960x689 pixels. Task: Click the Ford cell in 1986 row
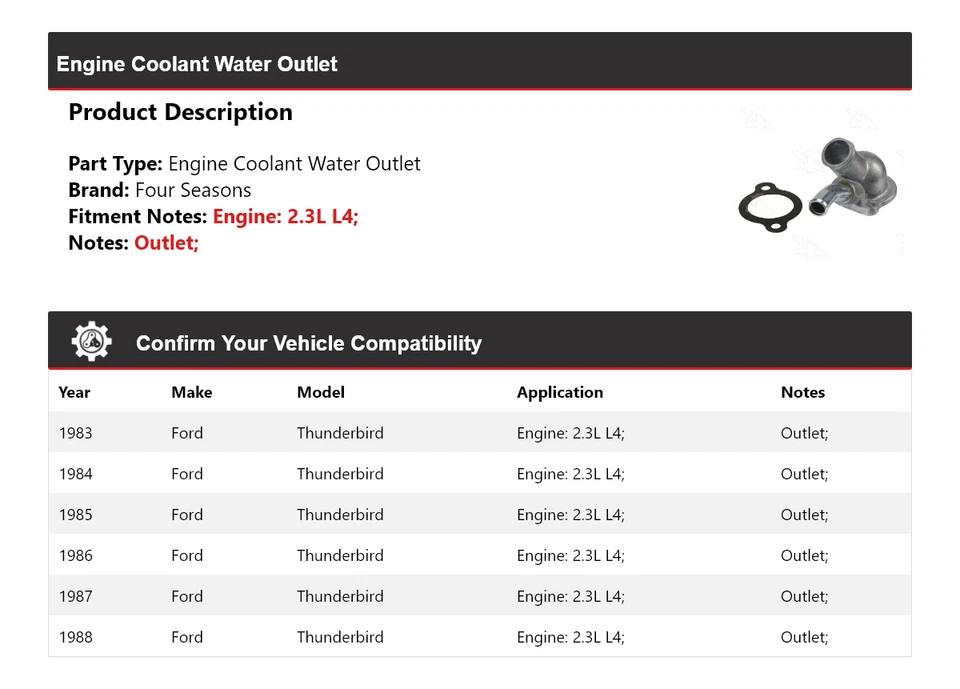pyautogui.click(x=186, y=556)
